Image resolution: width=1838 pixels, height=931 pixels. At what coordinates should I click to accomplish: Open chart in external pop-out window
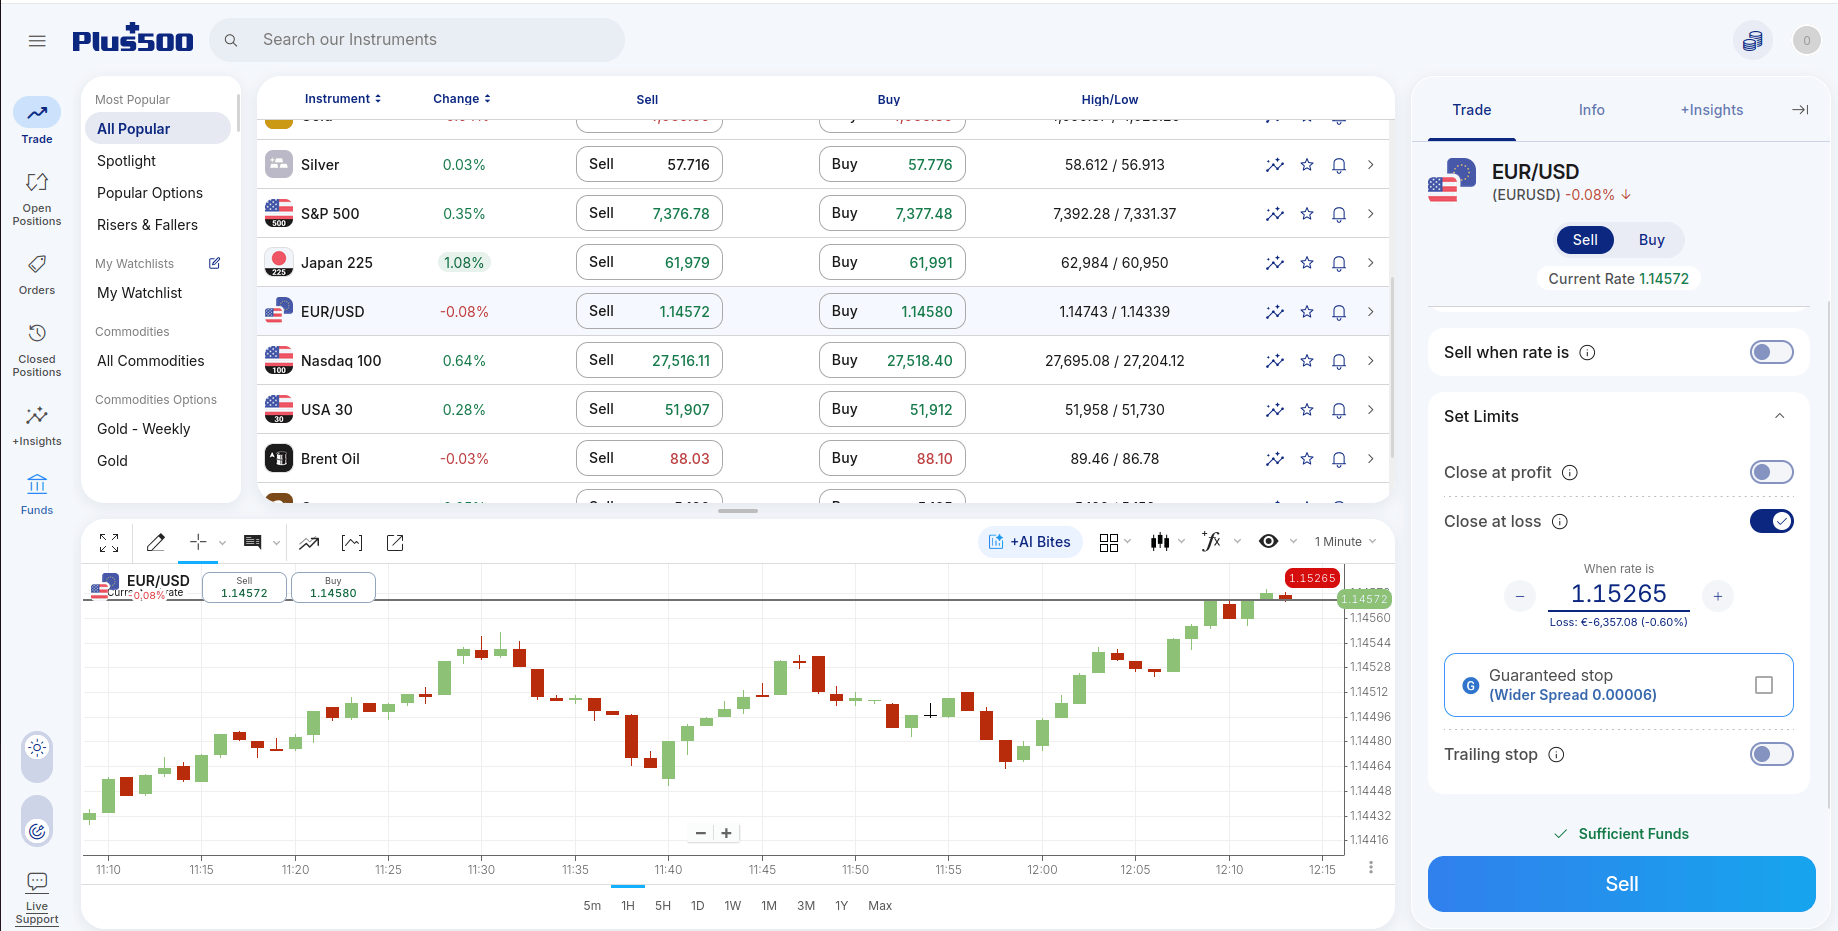pyautogui.click(x=395, y=542)
